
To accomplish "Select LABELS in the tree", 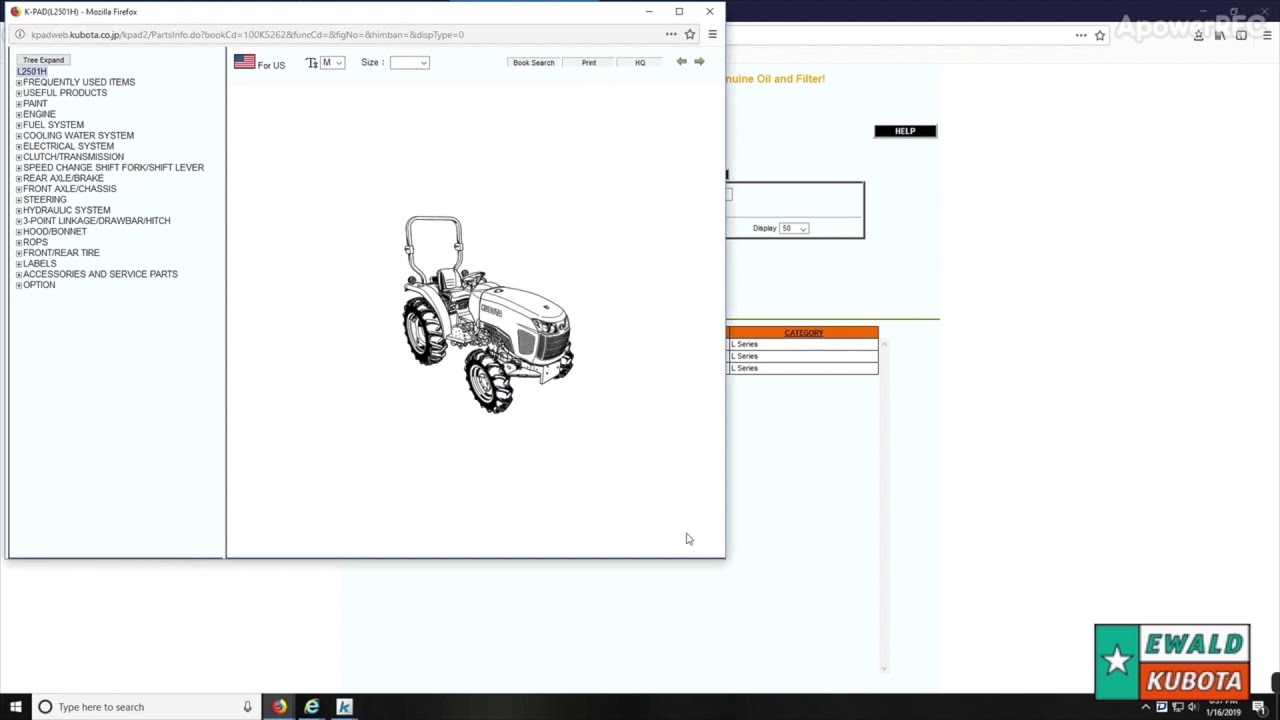I will tap(39, 264).
